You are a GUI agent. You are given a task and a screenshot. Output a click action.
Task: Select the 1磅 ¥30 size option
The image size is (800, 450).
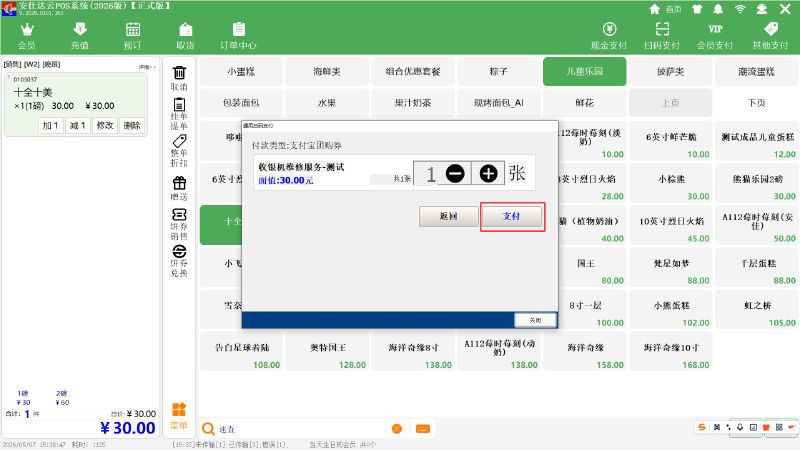[x=23, y=398]
